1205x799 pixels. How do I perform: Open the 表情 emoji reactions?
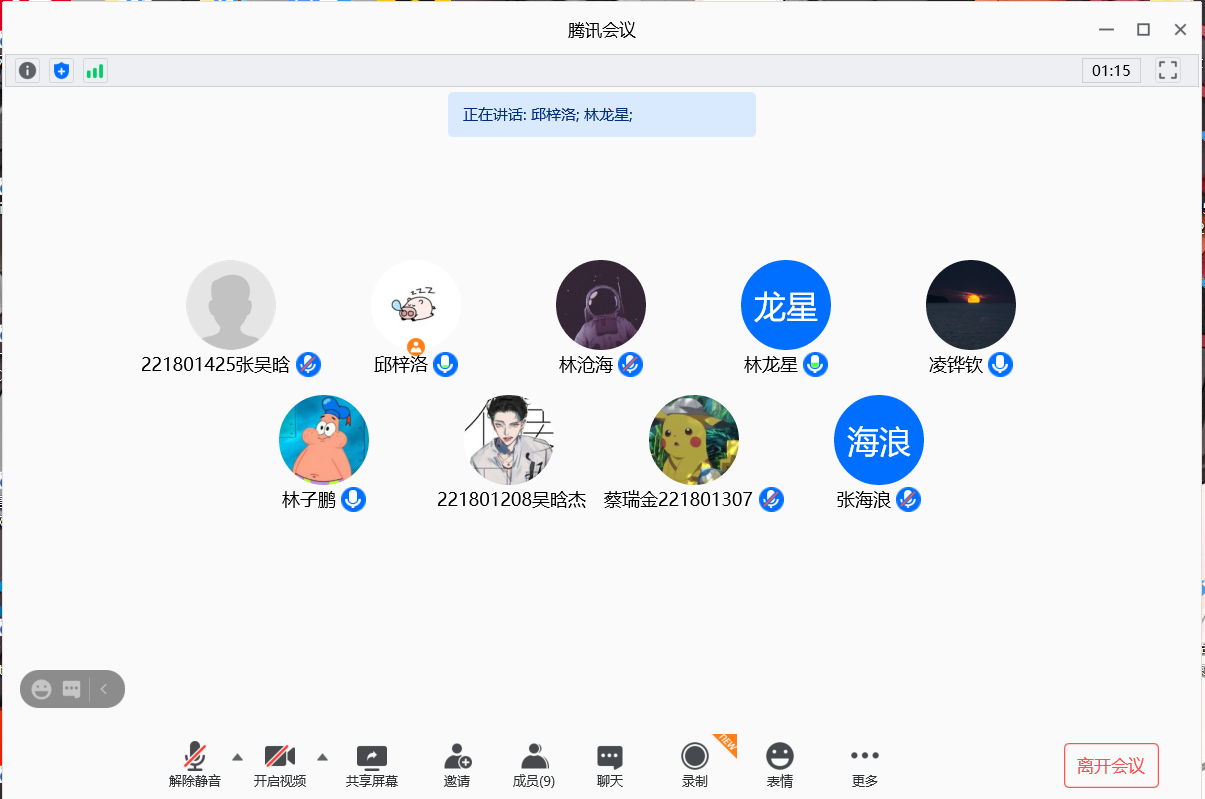point(780,766)
